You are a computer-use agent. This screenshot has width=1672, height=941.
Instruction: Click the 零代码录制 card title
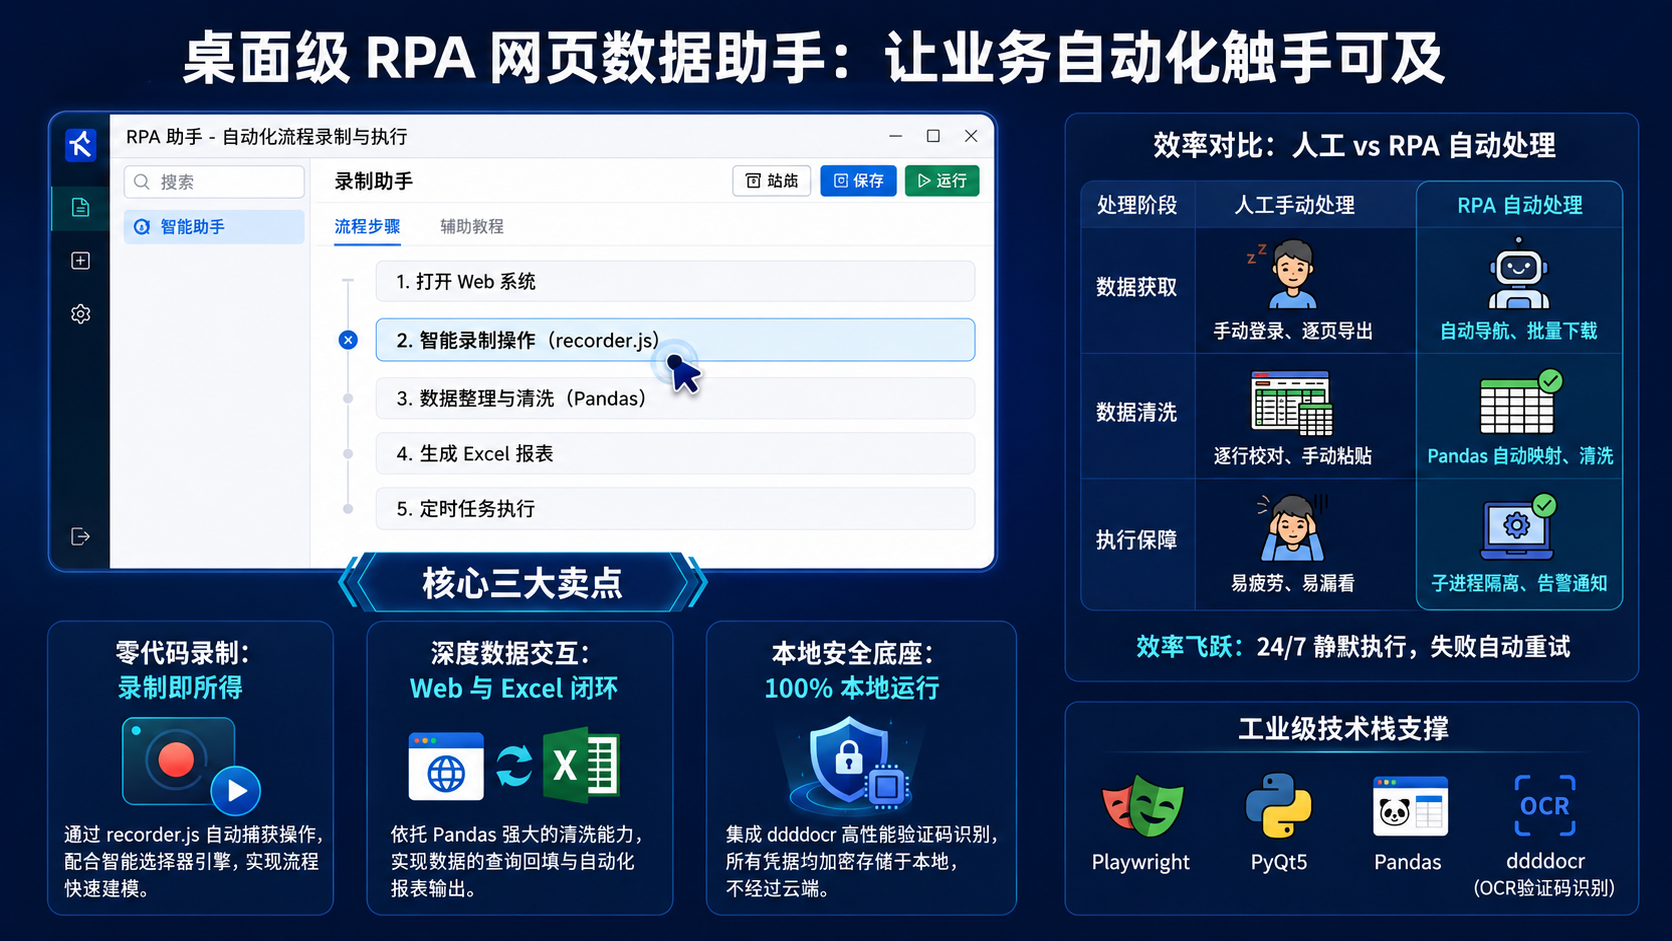pyautogui.click(x=182, y=653)
